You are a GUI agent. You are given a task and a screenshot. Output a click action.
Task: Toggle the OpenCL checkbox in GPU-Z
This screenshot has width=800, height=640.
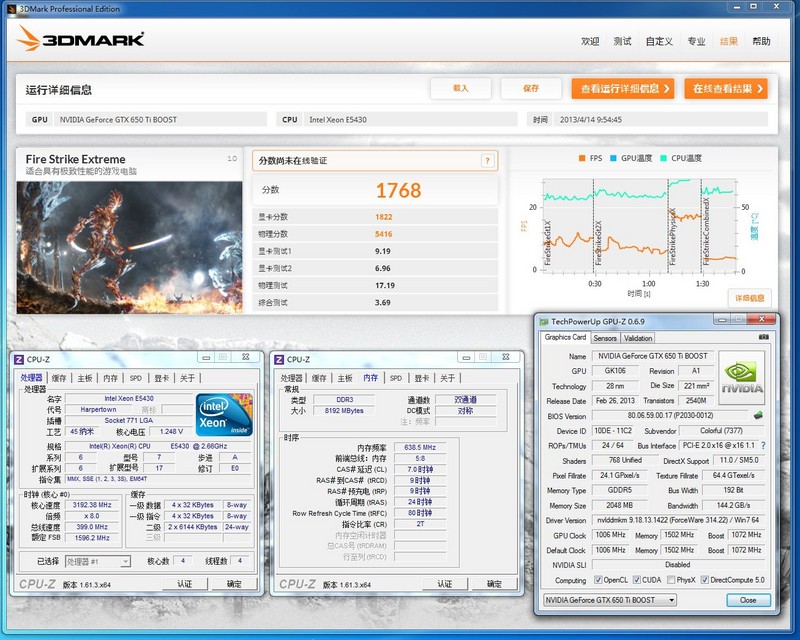click(x=598, y=580)
